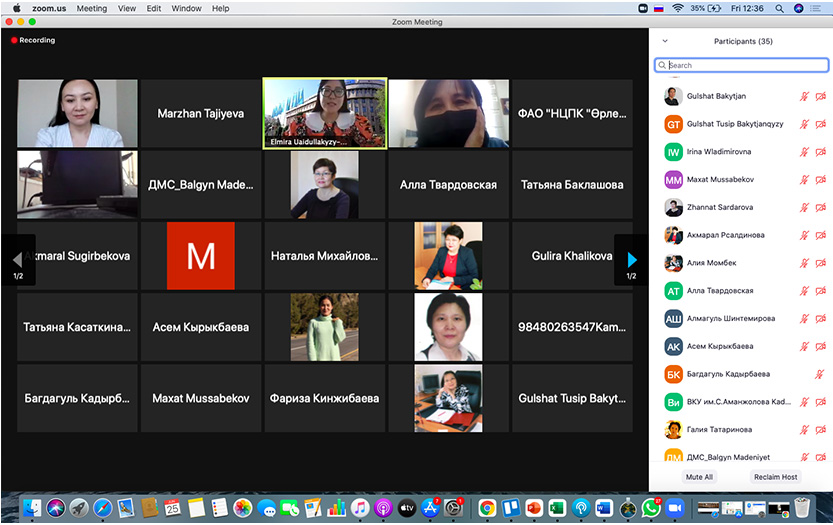Select Elmira Uaidullakyzy's highlighted video tile
Screen dimensions: 833x525
tap(324, 113)
